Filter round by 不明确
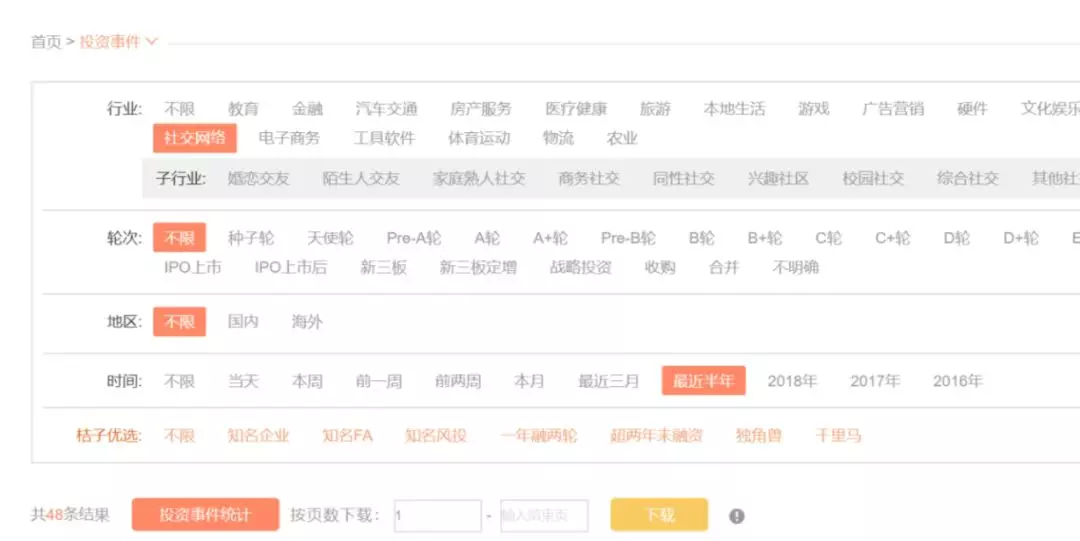1080x541 pixels. tap(796, 267)
